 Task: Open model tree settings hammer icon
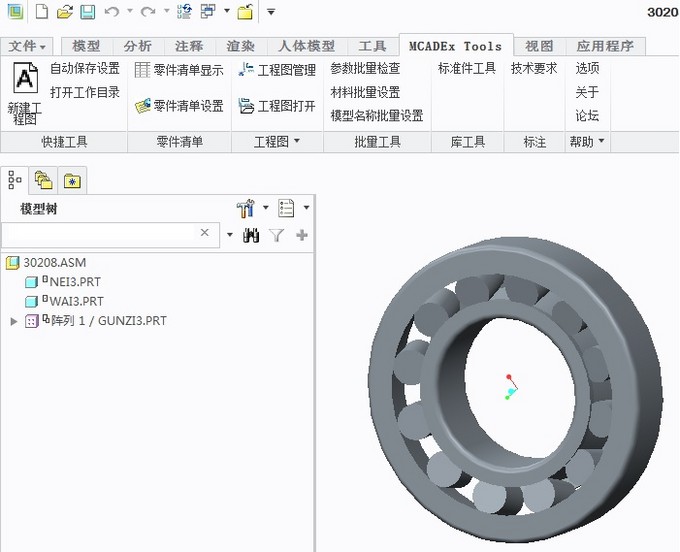click(x=246, y=209)
